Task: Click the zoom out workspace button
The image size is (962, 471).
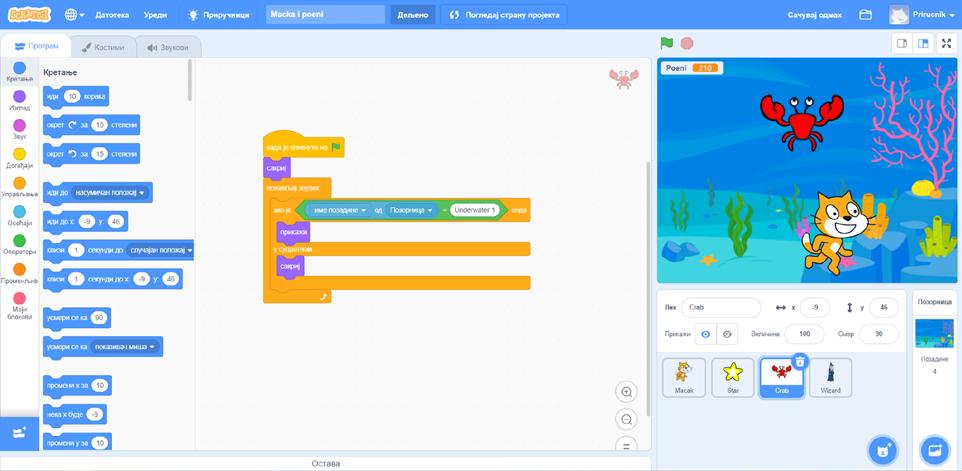Action: coord(626,419)
